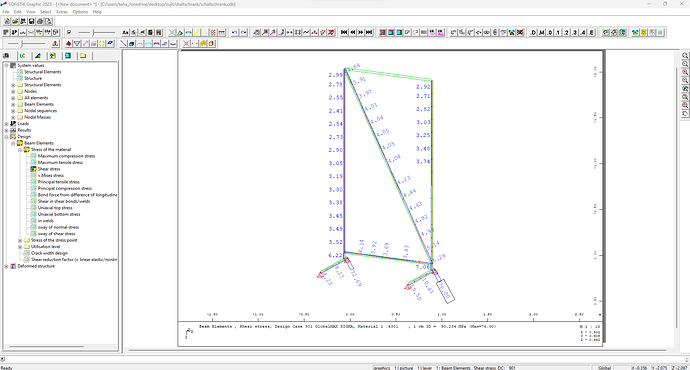Toggle the small checkbox beside the toolbar slider

pos(69,32)
